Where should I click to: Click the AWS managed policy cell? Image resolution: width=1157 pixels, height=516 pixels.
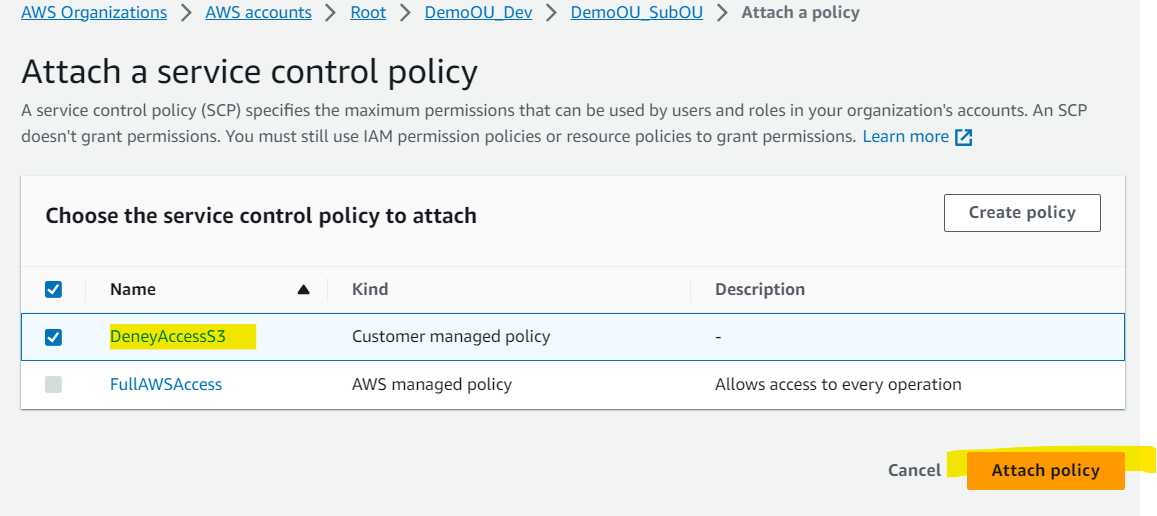pyautogui.click(x=432, y=385)
